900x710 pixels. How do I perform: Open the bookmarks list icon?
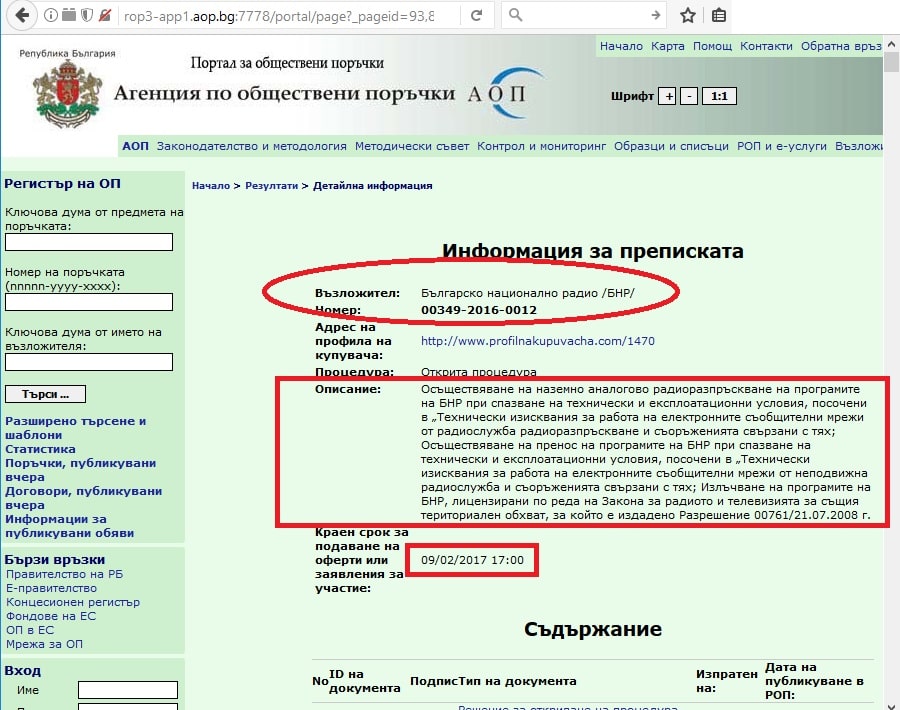click(x=719, y=15)
